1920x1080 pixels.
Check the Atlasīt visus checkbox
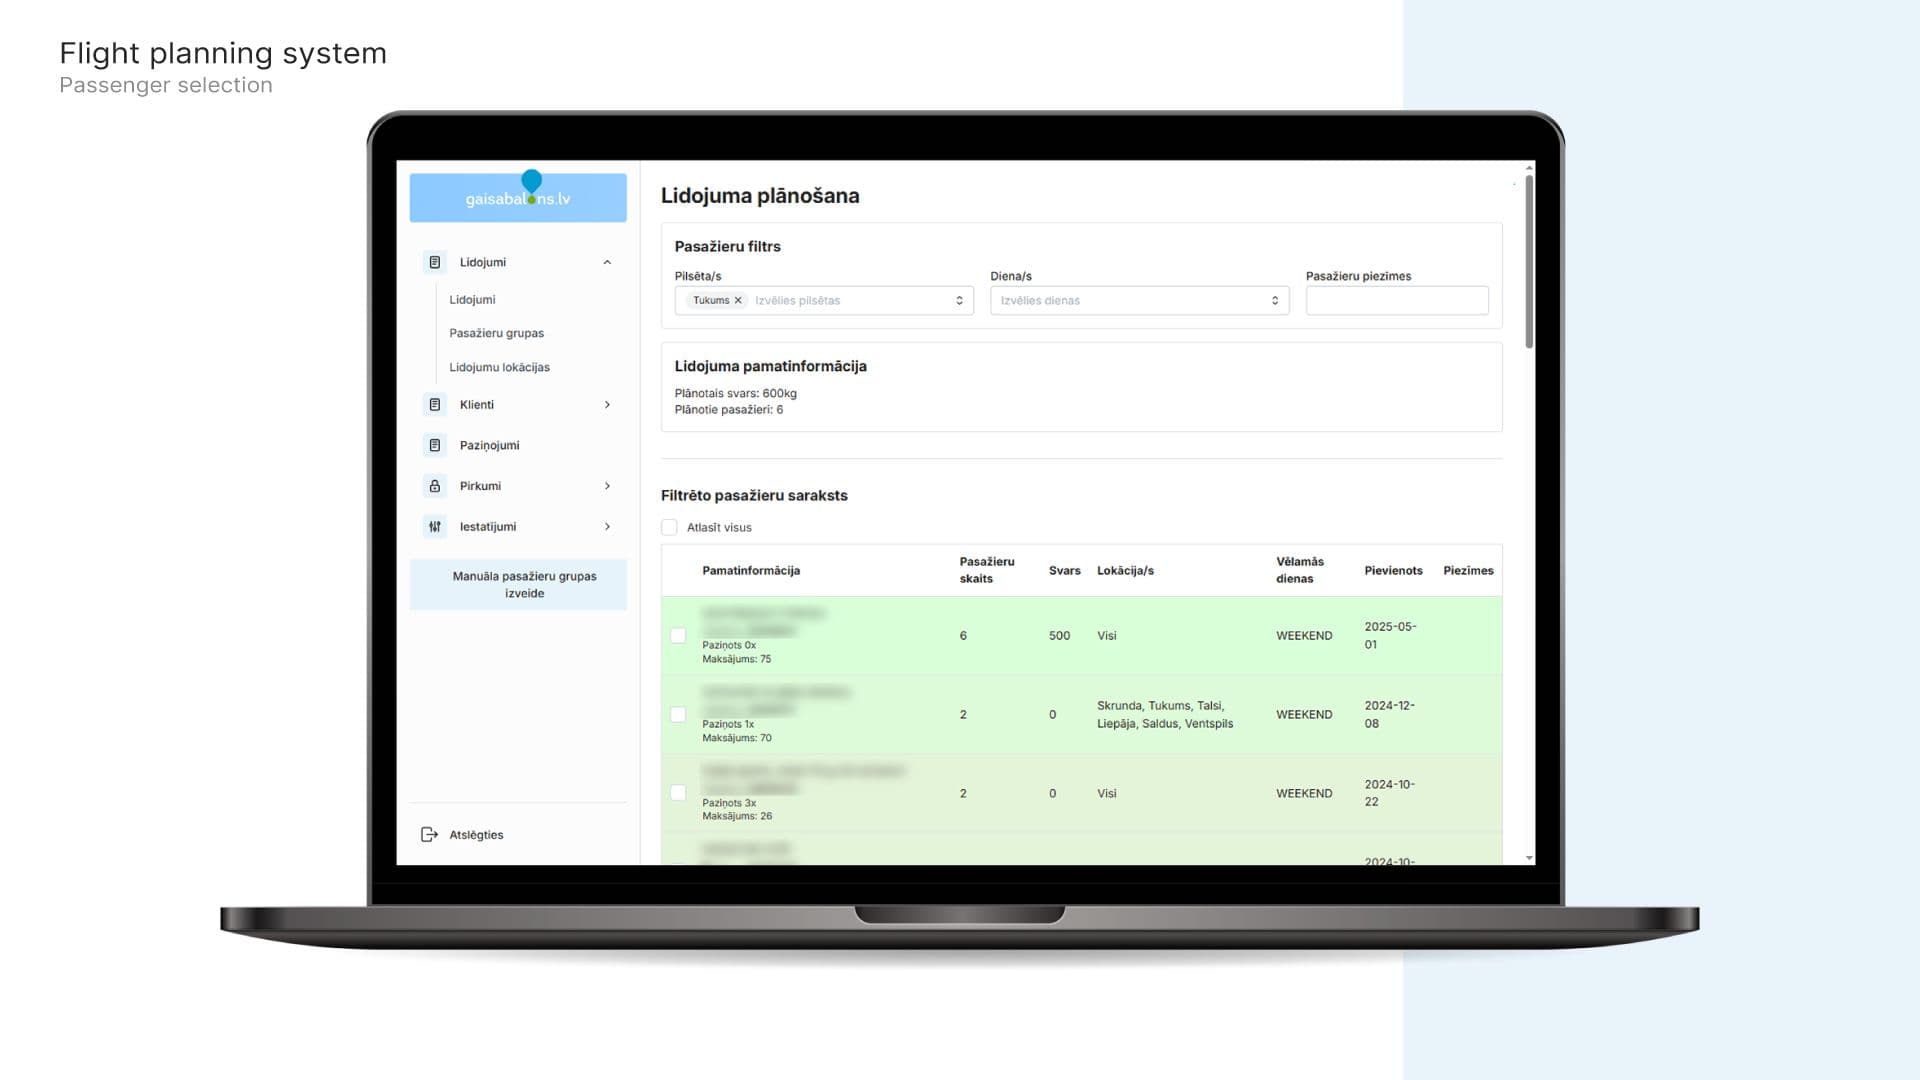coord(669,527)
